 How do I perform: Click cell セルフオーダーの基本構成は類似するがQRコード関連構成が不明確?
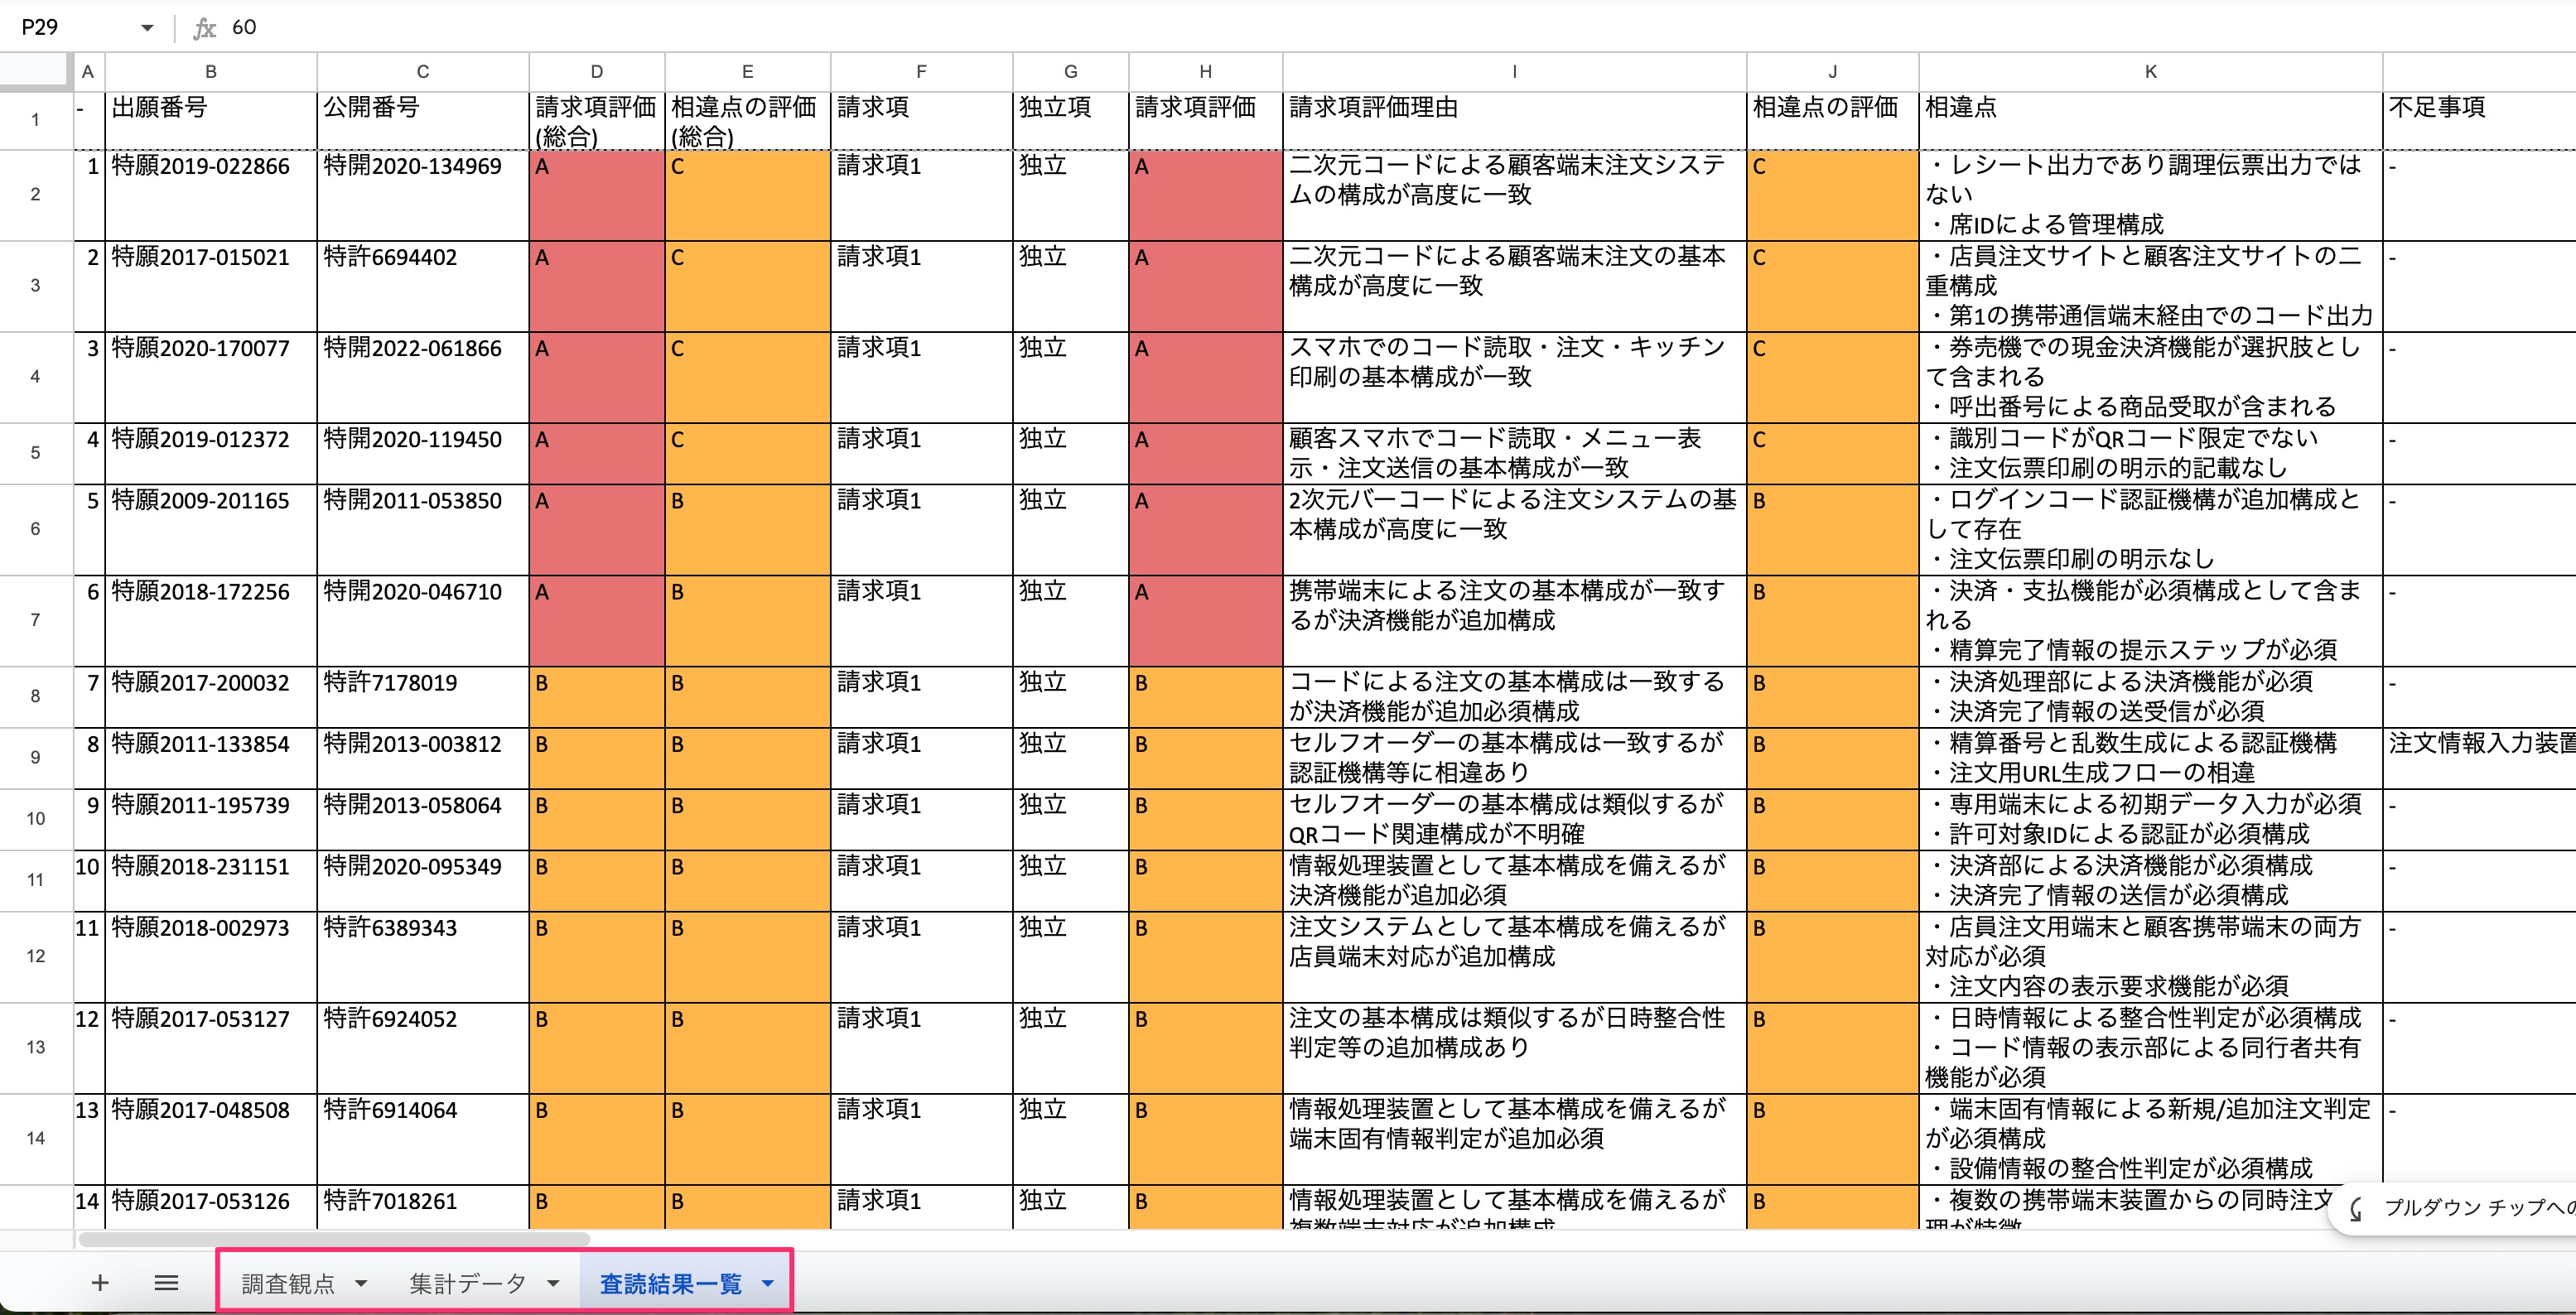tap(1514, 819)
